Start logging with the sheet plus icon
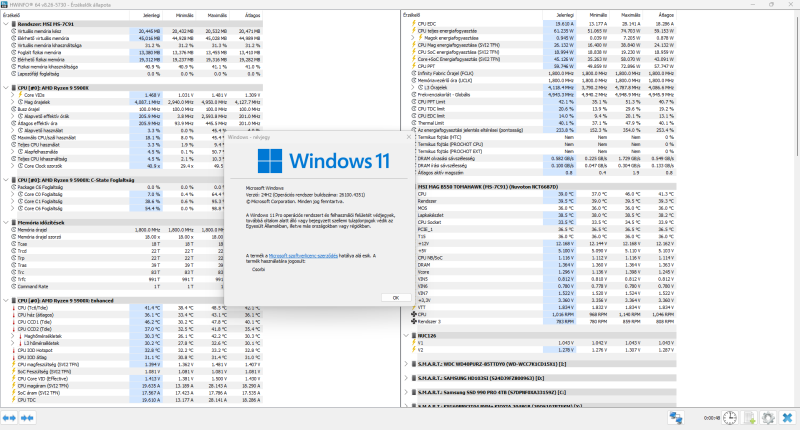This screenshot has width=800, height=430. tap(749, 418)
